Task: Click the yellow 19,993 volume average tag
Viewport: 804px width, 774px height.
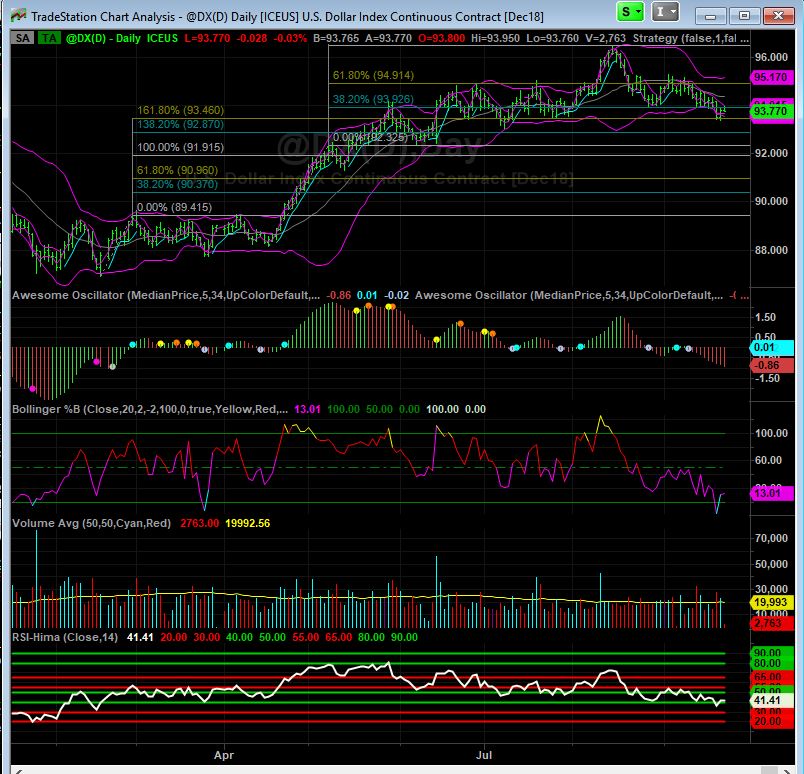Action: click(769, 602)
